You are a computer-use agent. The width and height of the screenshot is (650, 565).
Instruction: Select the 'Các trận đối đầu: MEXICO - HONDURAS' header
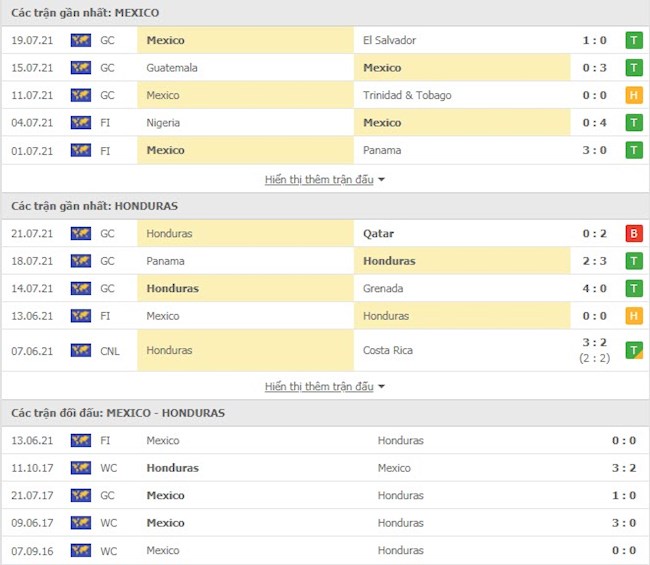118,412
